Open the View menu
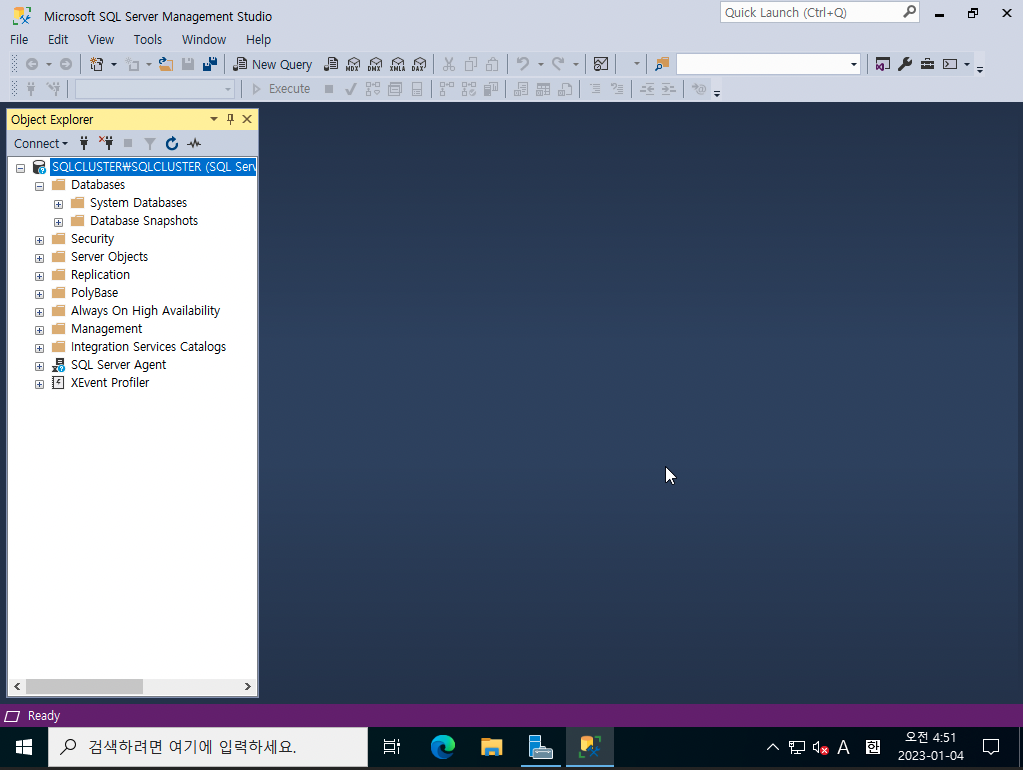 100,40
